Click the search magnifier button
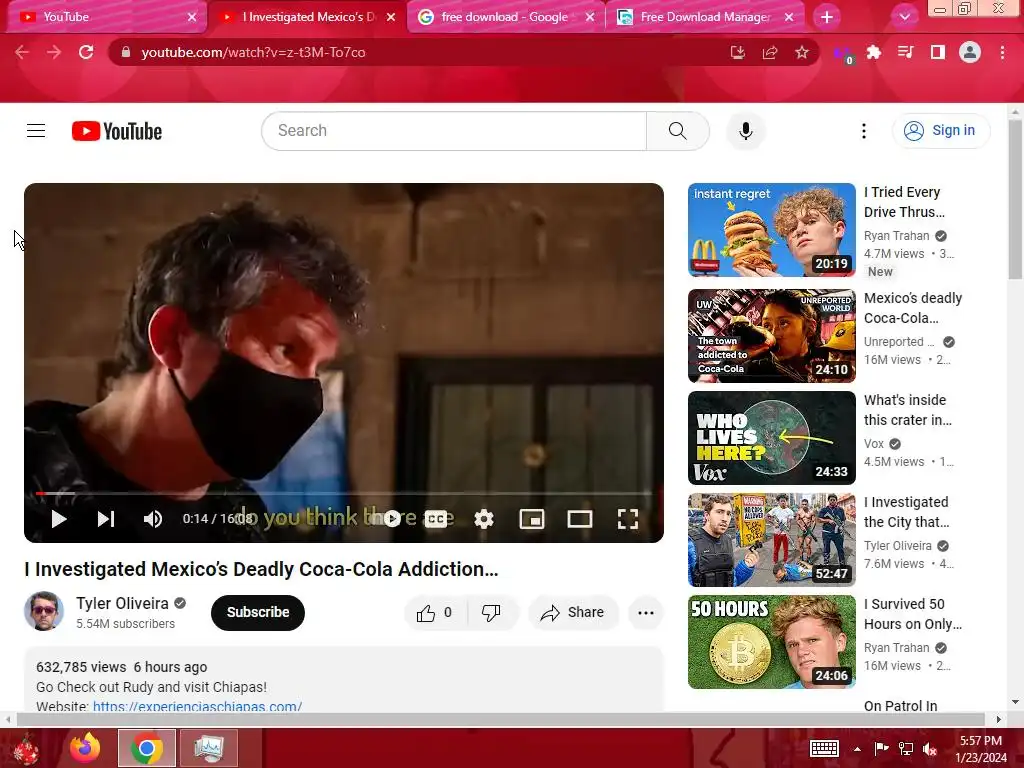The height and width of the screenshot is (768, 1024). [678, 131]
